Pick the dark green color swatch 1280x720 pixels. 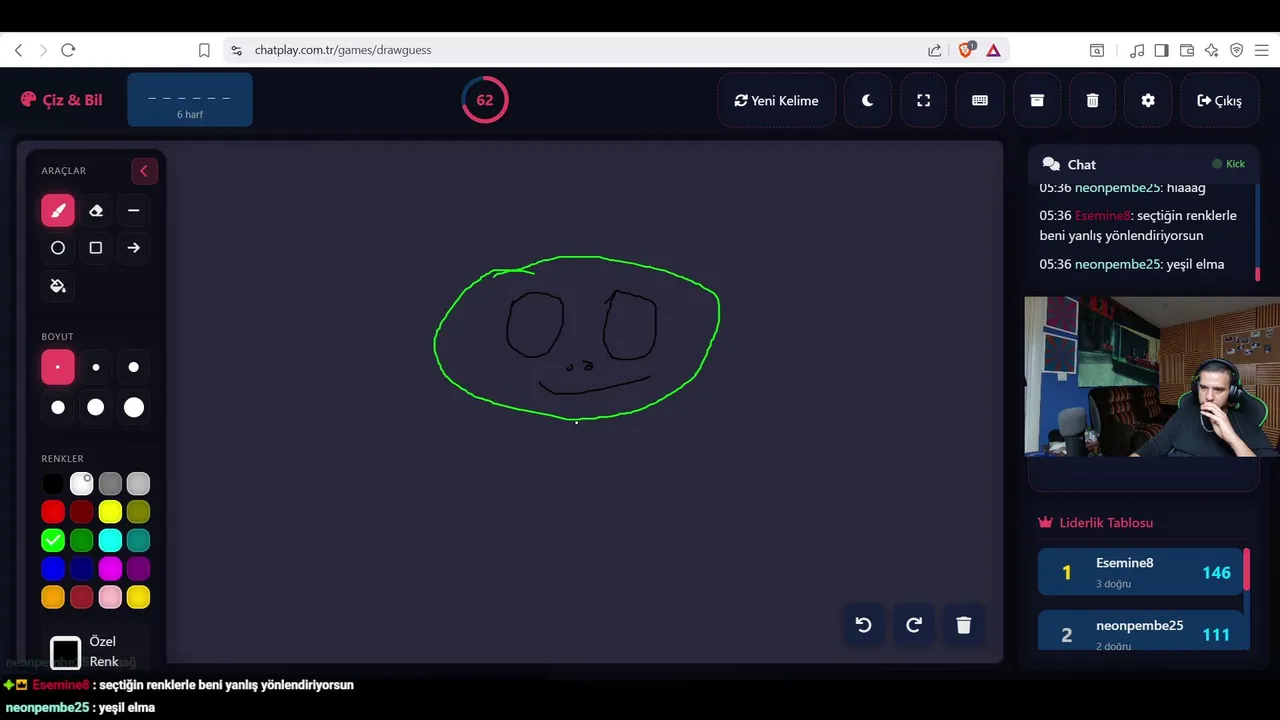(x=82, y=541)
